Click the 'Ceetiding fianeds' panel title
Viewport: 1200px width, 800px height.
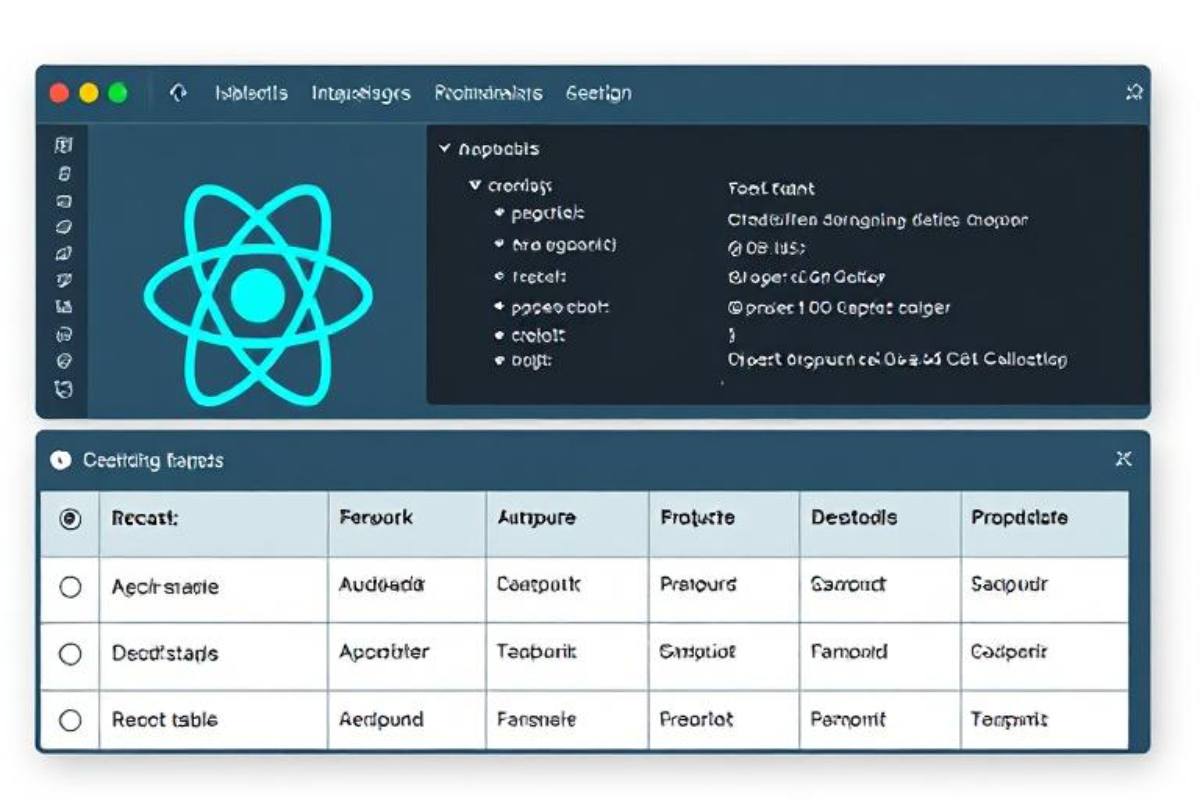point(153,460)
